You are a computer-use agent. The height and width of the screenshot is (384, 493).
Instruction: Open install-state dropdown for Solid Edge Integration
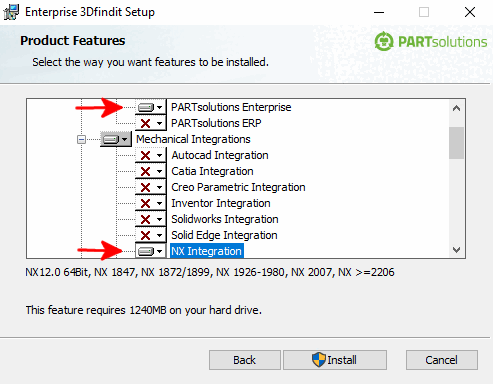click(151, 235)
